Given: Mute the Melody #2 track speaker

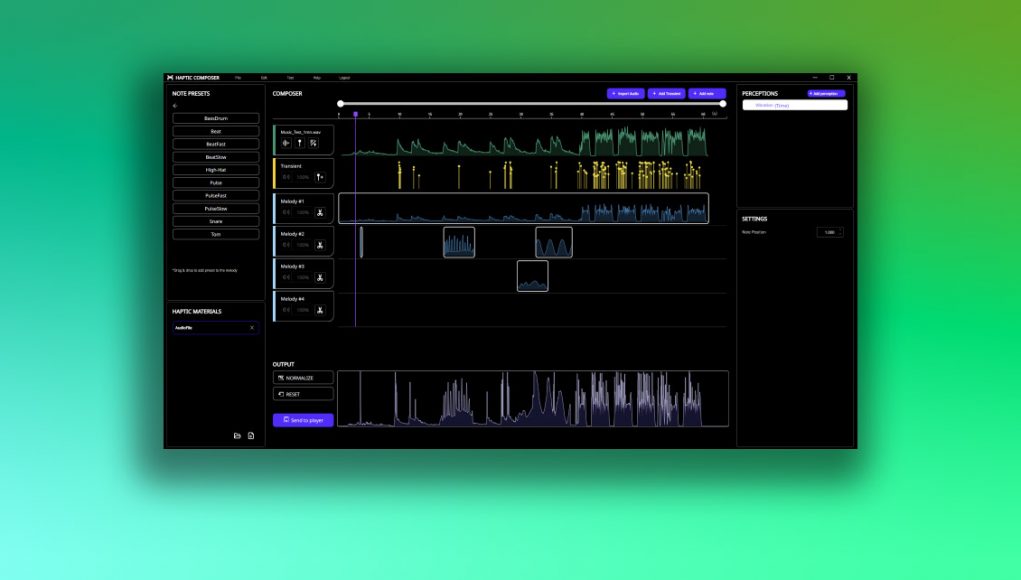Looking at the screenshot, I should tap(286, 245).
